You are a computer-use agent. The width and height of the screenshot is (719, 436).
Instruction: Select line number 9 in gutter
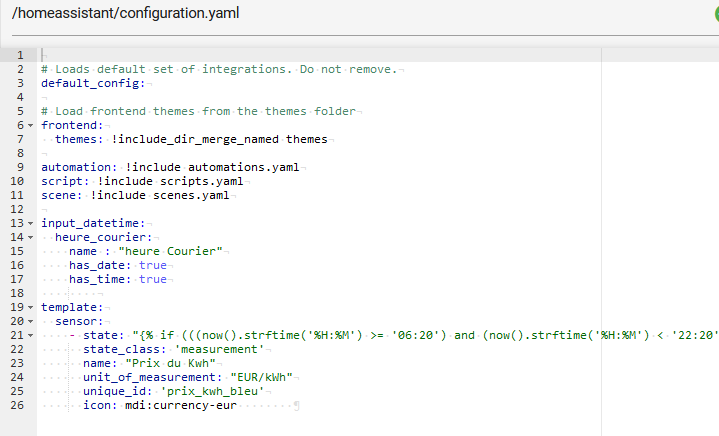(x=20, y=167)
